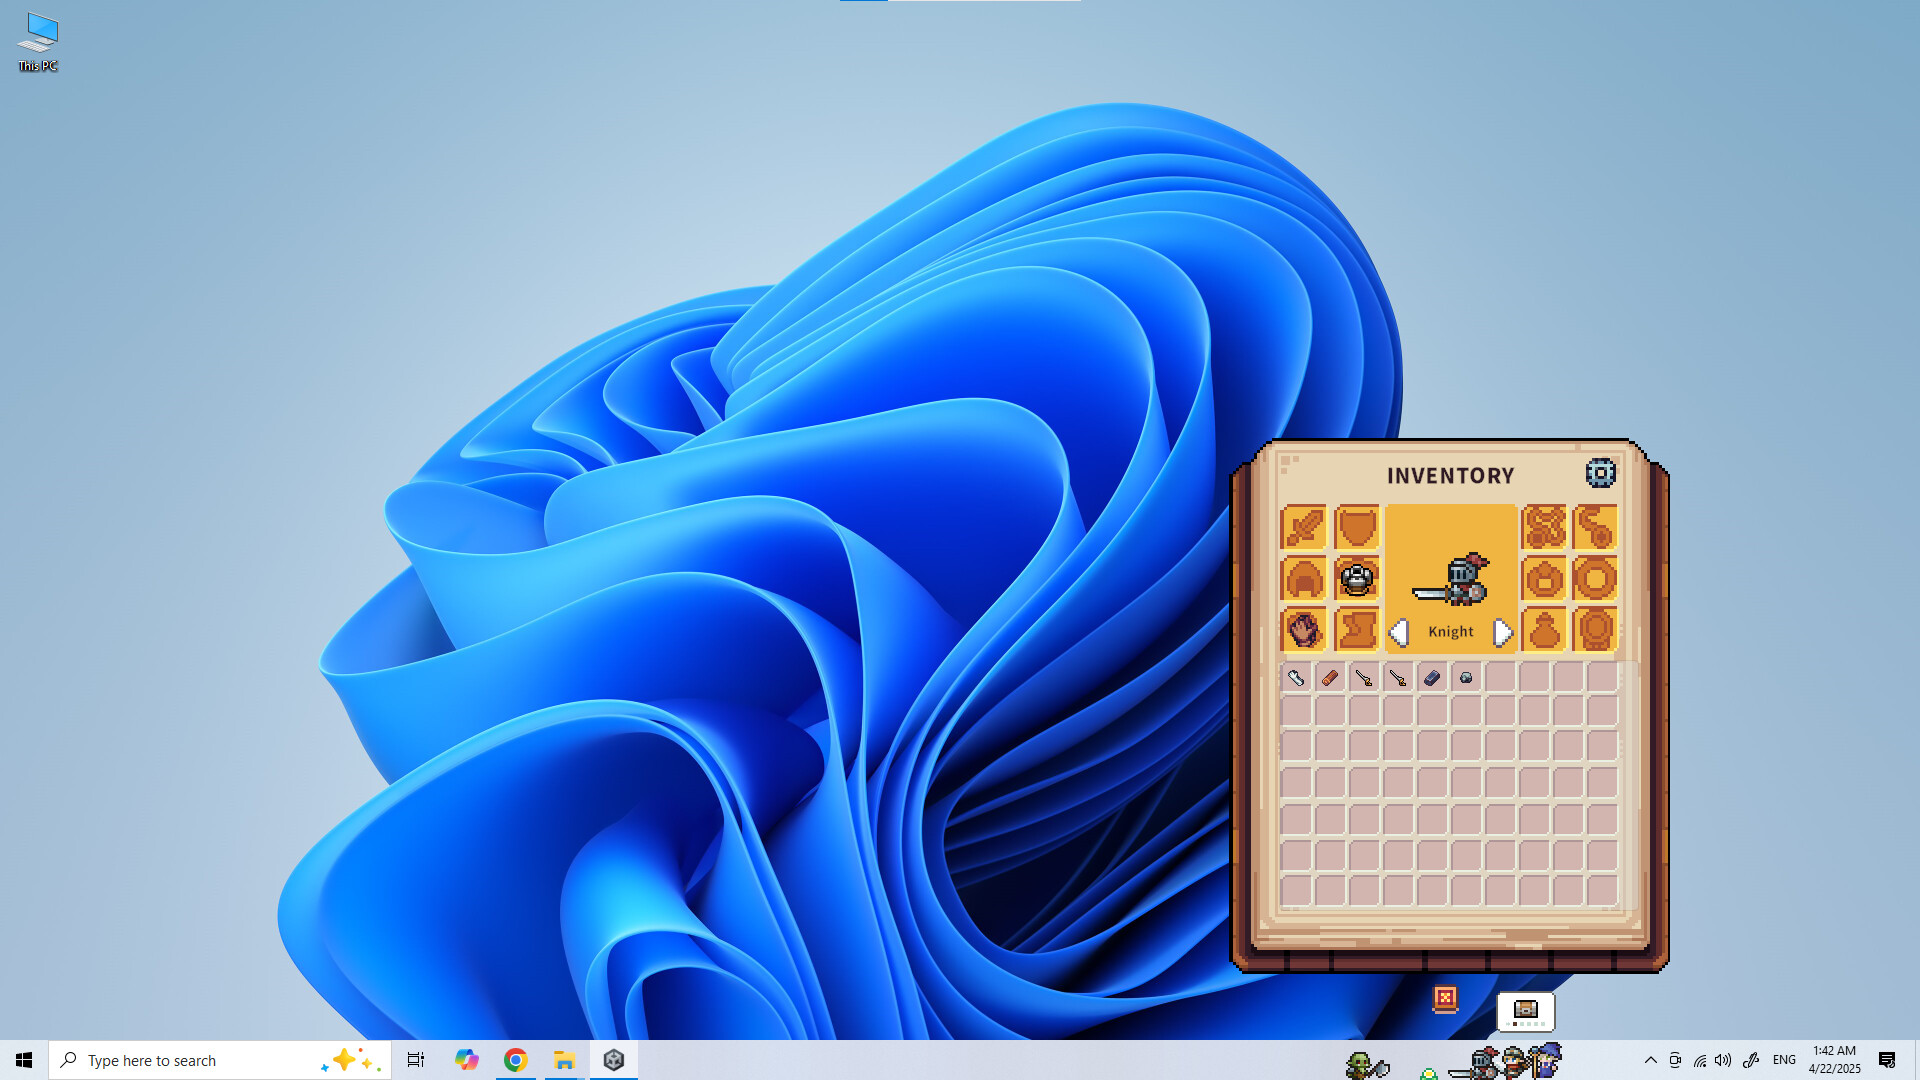This screenshot has height=1080, width=1920.
Task: Show the previous character with the left arrow
Action: (1400, 631)
